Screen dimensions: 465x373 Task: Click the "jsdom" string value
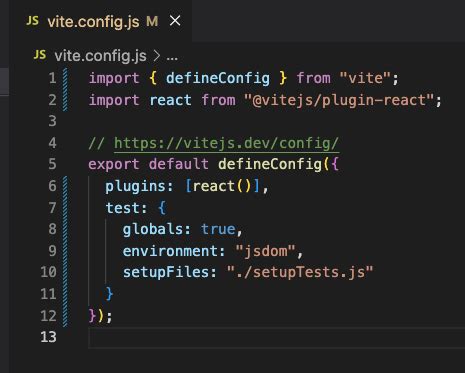coord(265,251)
